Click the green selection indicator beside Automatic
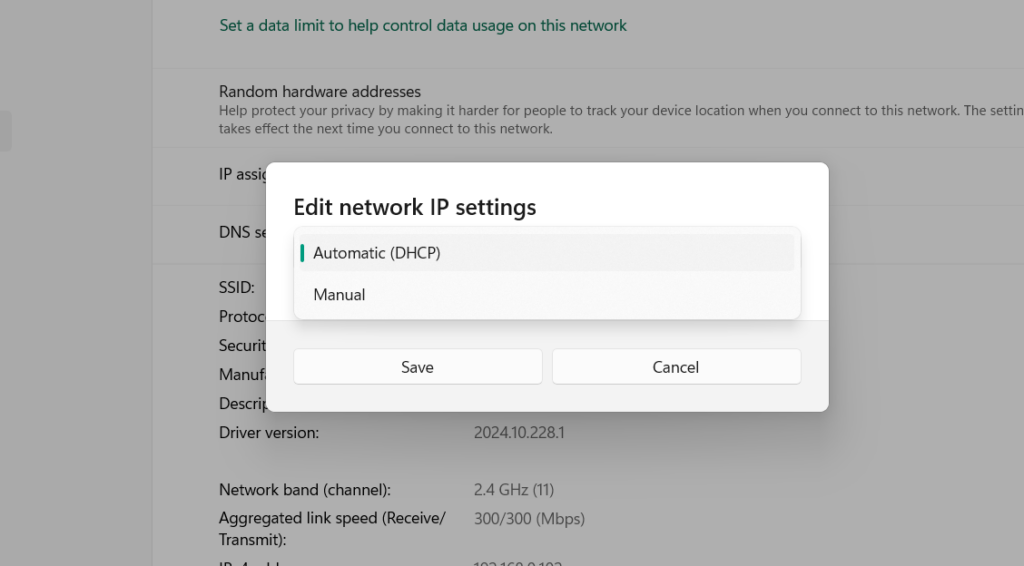Viewport: 1024px width, 566px height. [x=302, y=253]
